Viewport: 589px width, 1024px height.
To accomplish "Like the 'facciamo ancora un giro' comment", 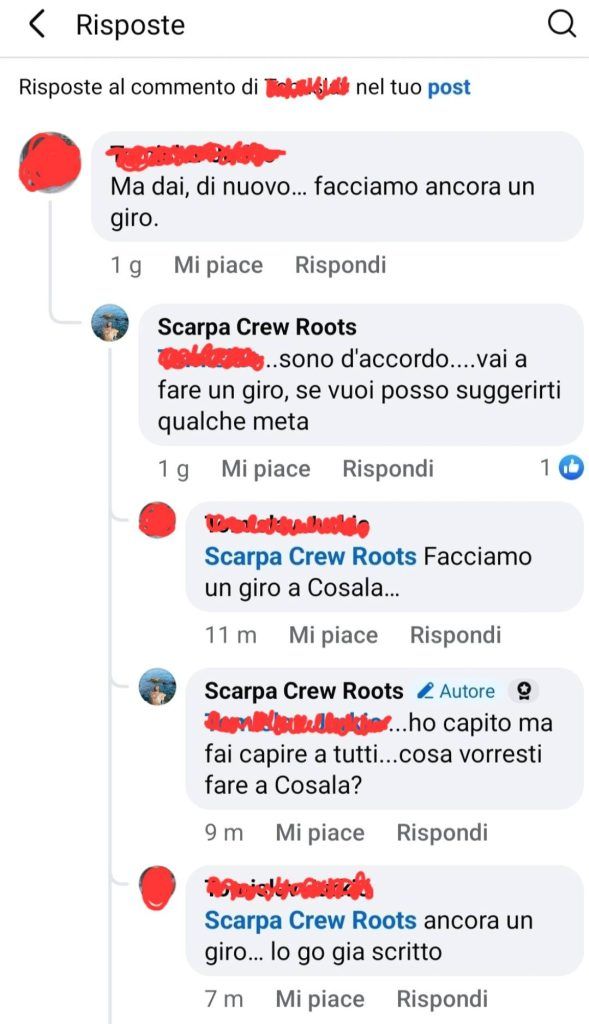I will point(218,265).
